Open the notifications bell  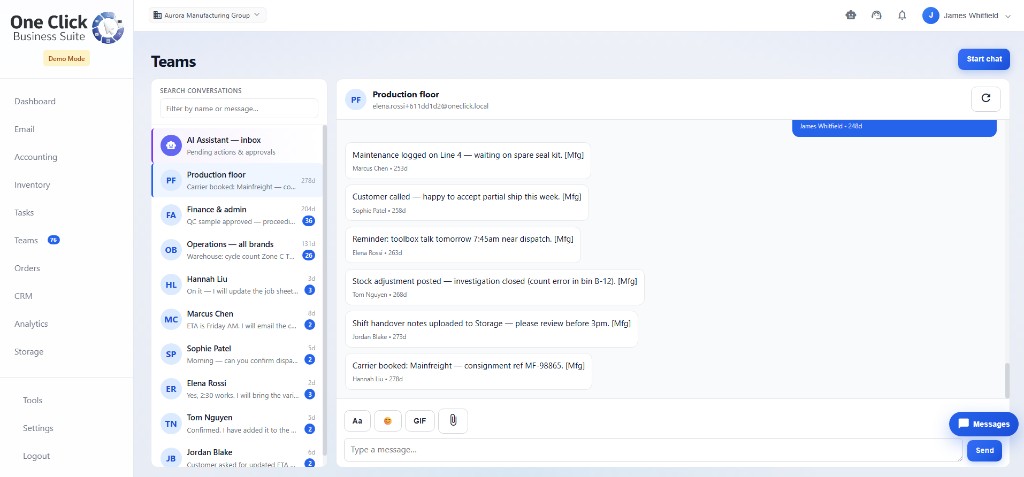tap(902, 15)
